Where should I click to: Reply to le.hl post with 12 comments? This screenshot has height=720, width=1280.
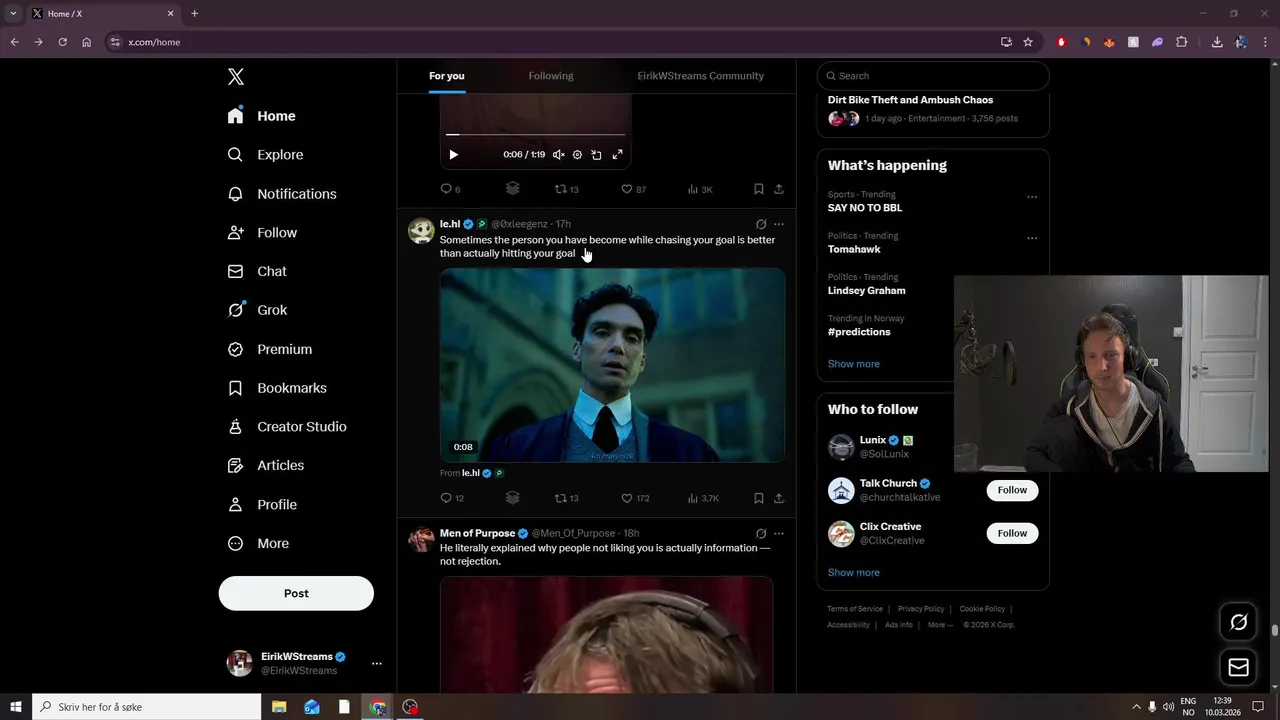coord(452,498)
